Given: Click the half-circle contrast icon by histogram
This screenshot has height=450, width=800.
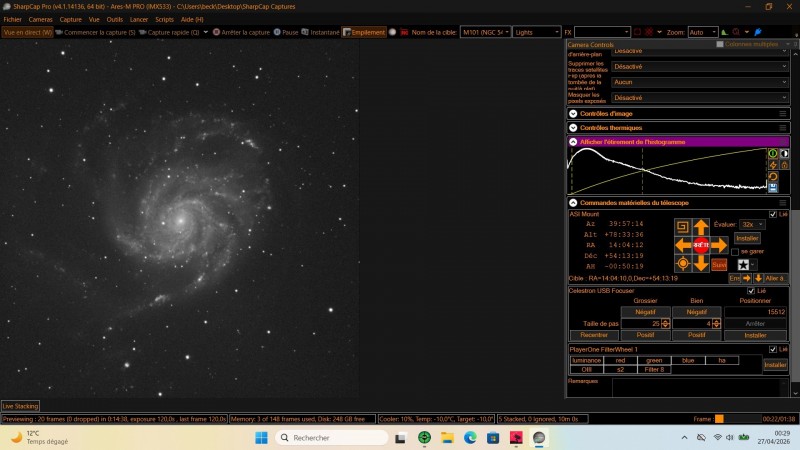Looking at the screenshot, I should tap(784, 153).
